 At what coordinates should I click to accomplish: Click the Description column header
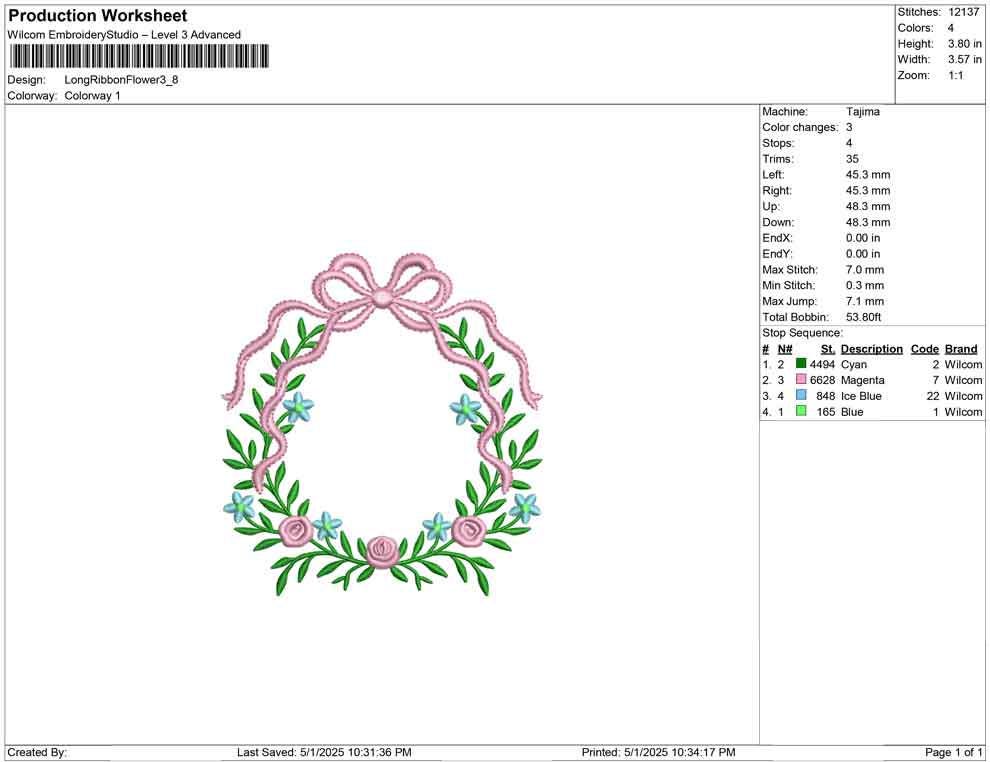coord(871,348)
